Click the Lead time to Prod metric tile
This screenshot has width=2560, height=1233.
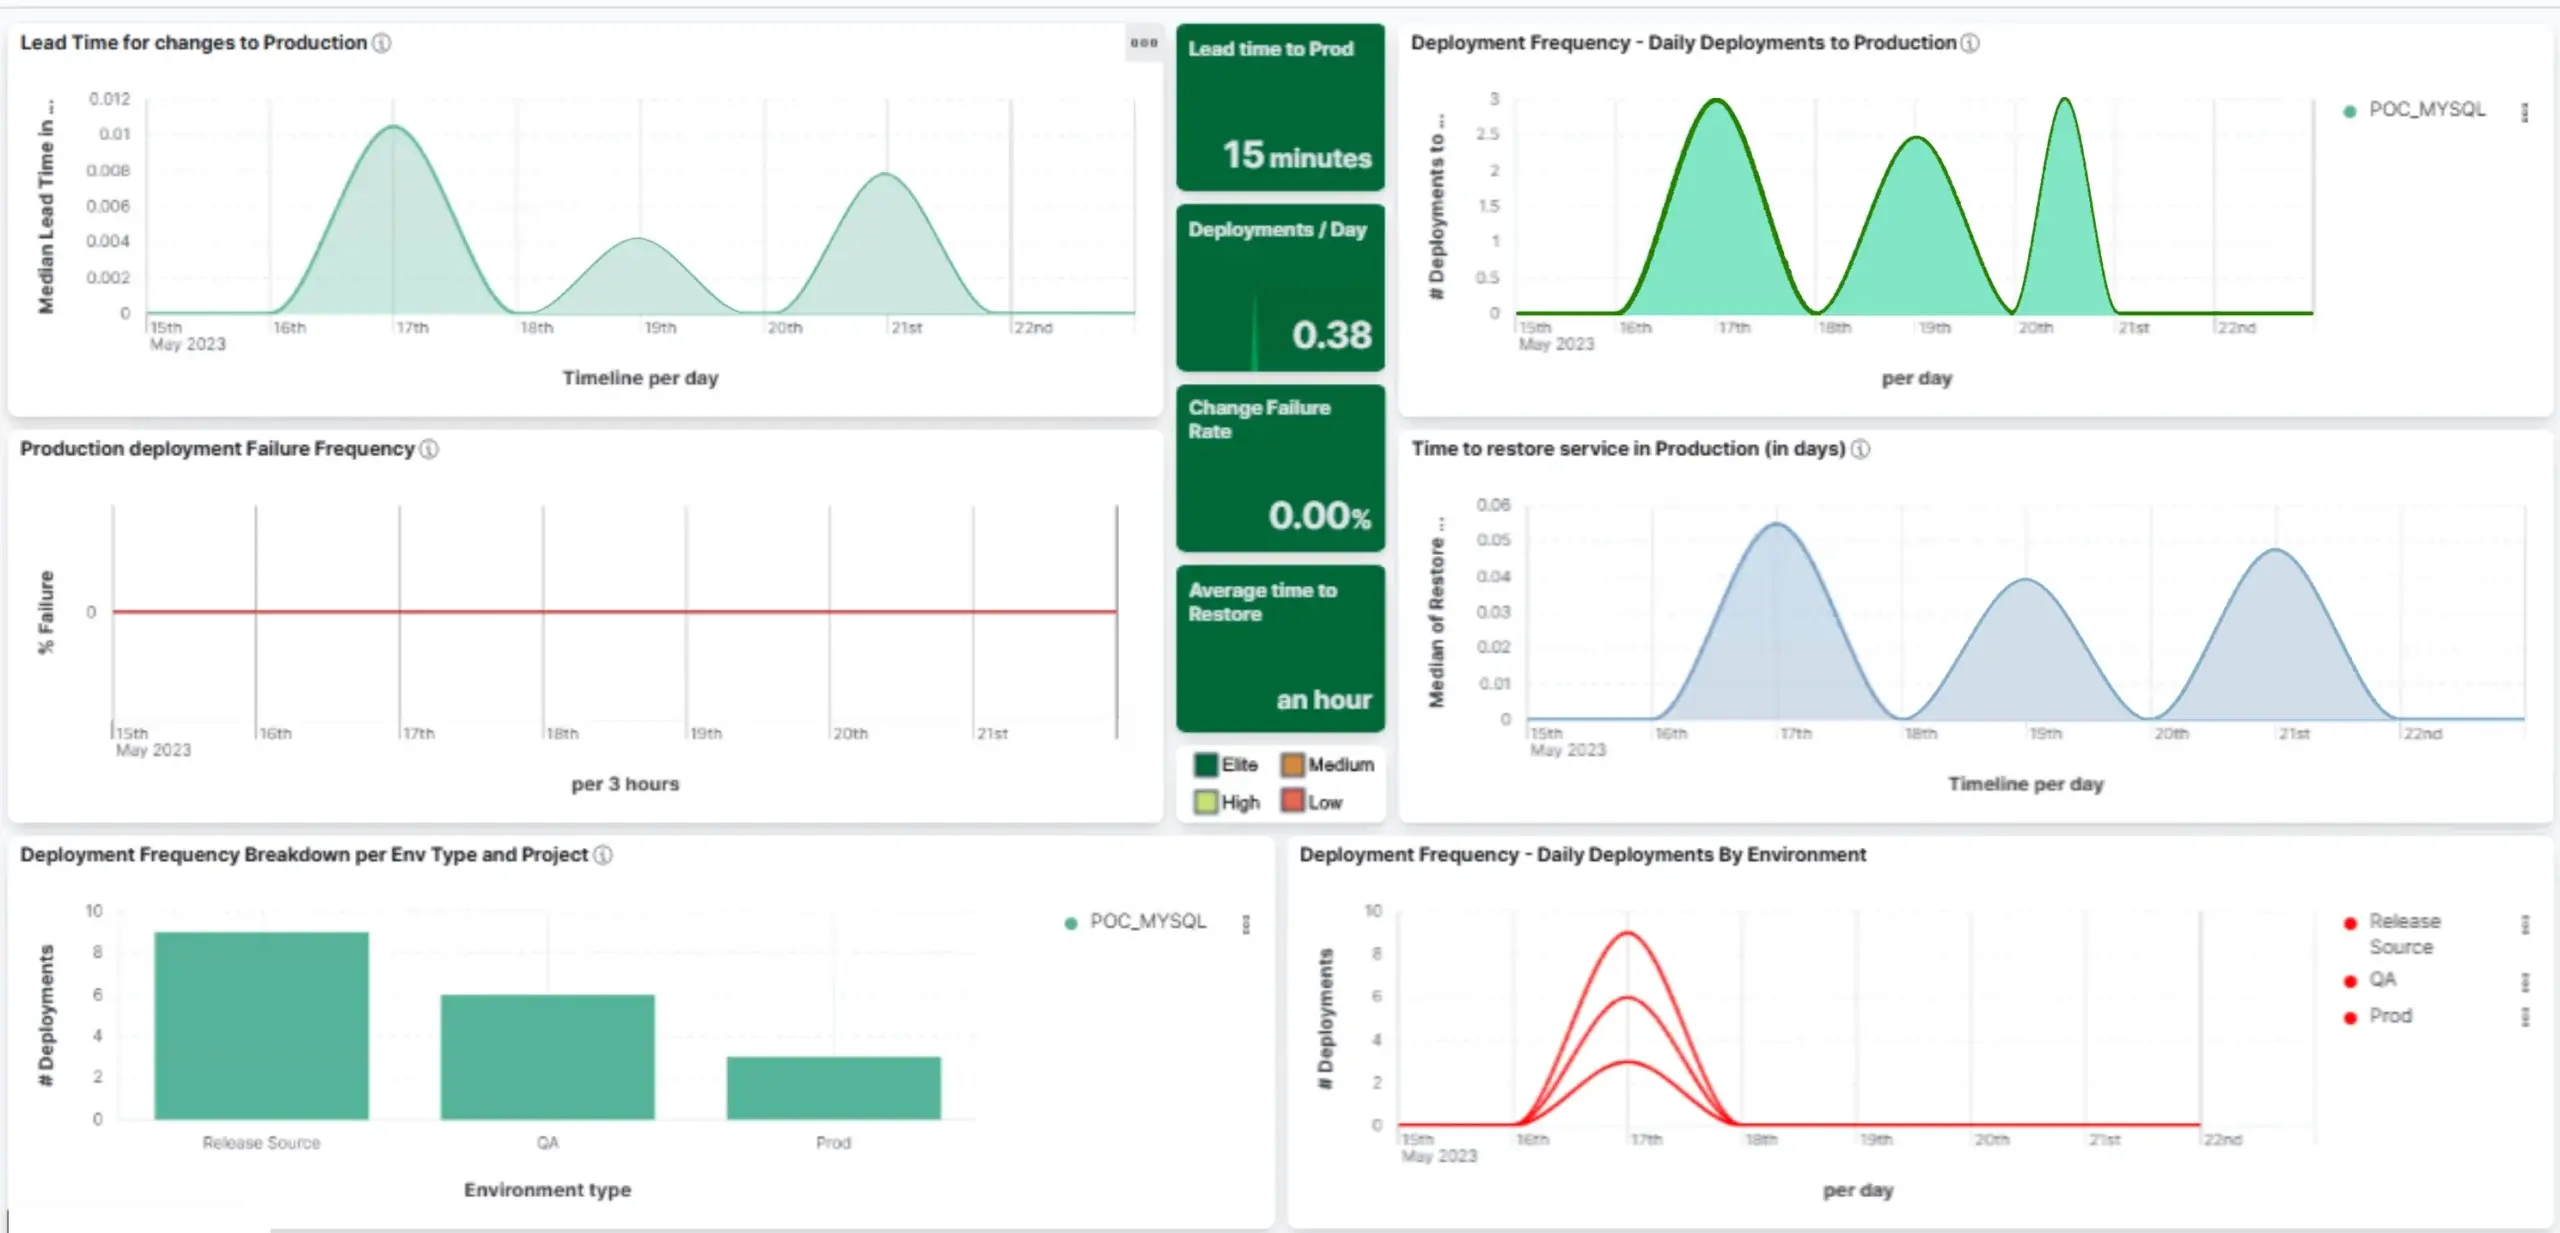click(x=1280, y=107)
